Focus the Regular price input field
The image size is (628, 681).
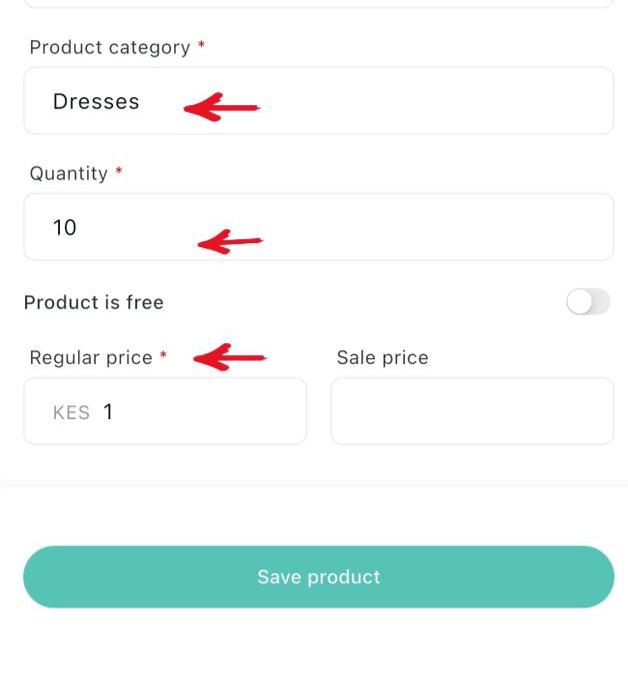pos(200,411)
